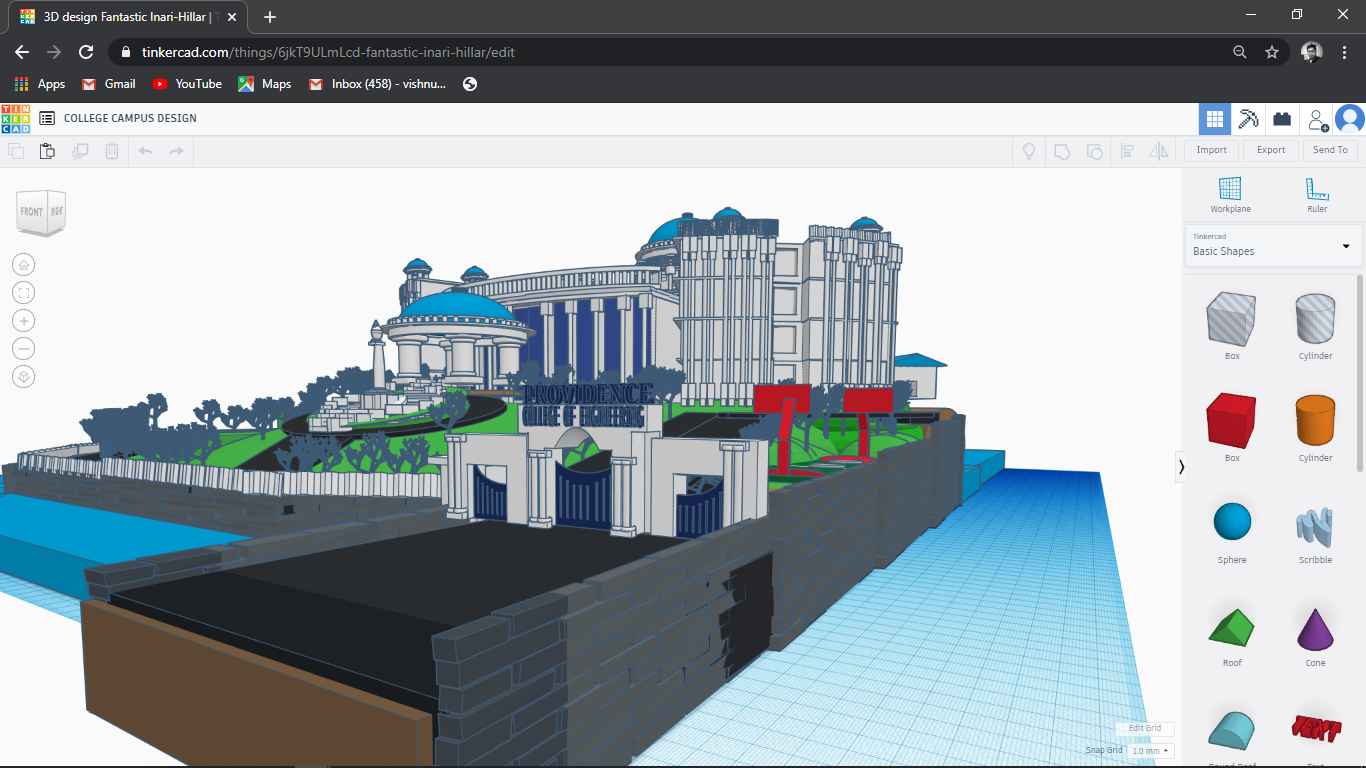Click the Edit Grid button
The width and height of the screenshot is (1366, 768).
point(1145,728)
